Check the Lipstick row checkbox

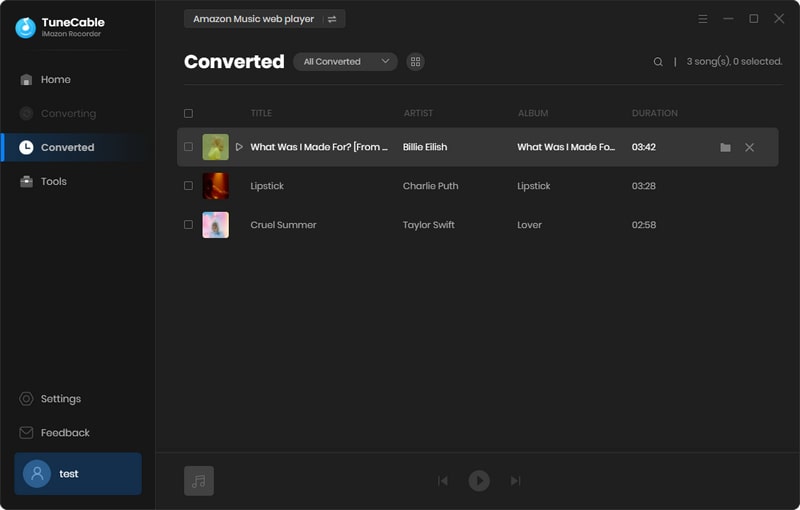(x=188, y=186)
